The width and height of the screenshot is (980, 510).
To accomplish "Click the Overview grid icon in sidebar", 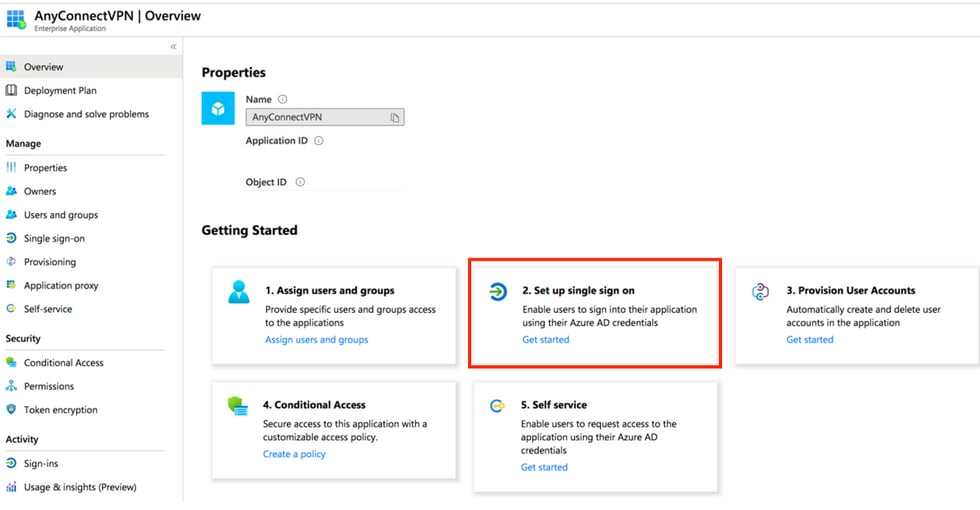I will pos(11,66).
